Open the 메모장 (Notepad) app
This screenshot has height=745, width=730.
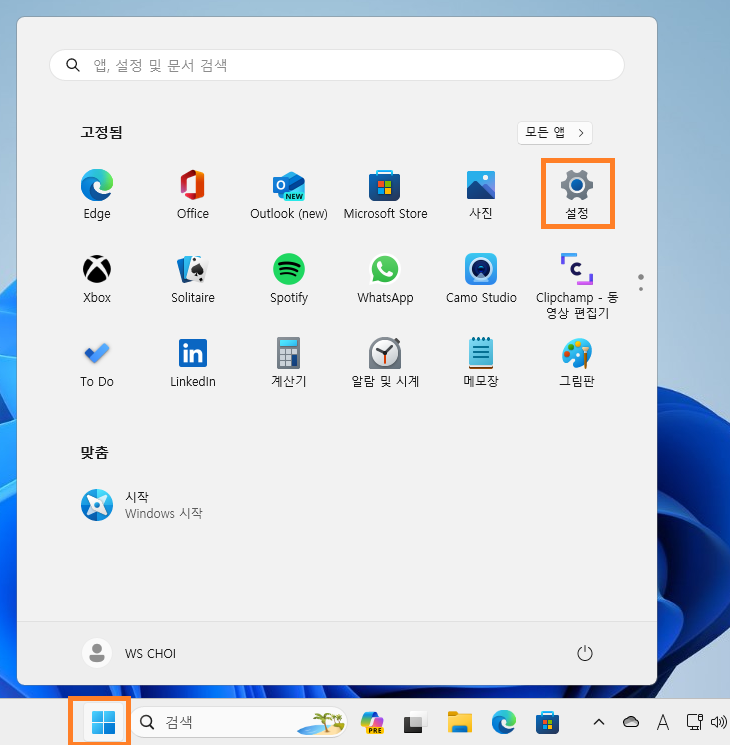tap(481, 363)
